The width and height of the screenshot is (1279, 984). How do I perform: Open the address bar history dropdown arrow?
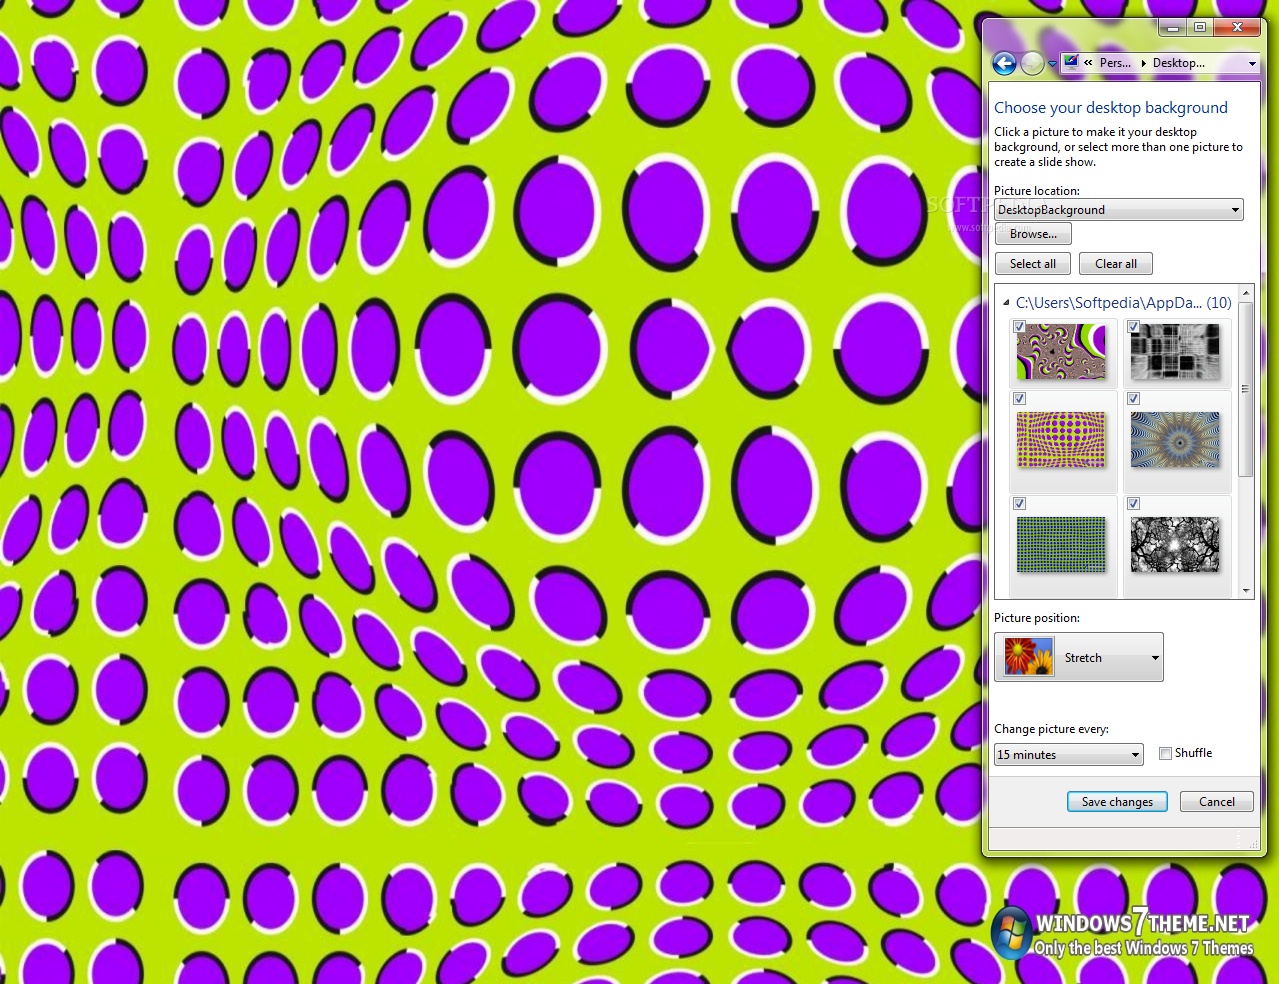(1252, 63)
